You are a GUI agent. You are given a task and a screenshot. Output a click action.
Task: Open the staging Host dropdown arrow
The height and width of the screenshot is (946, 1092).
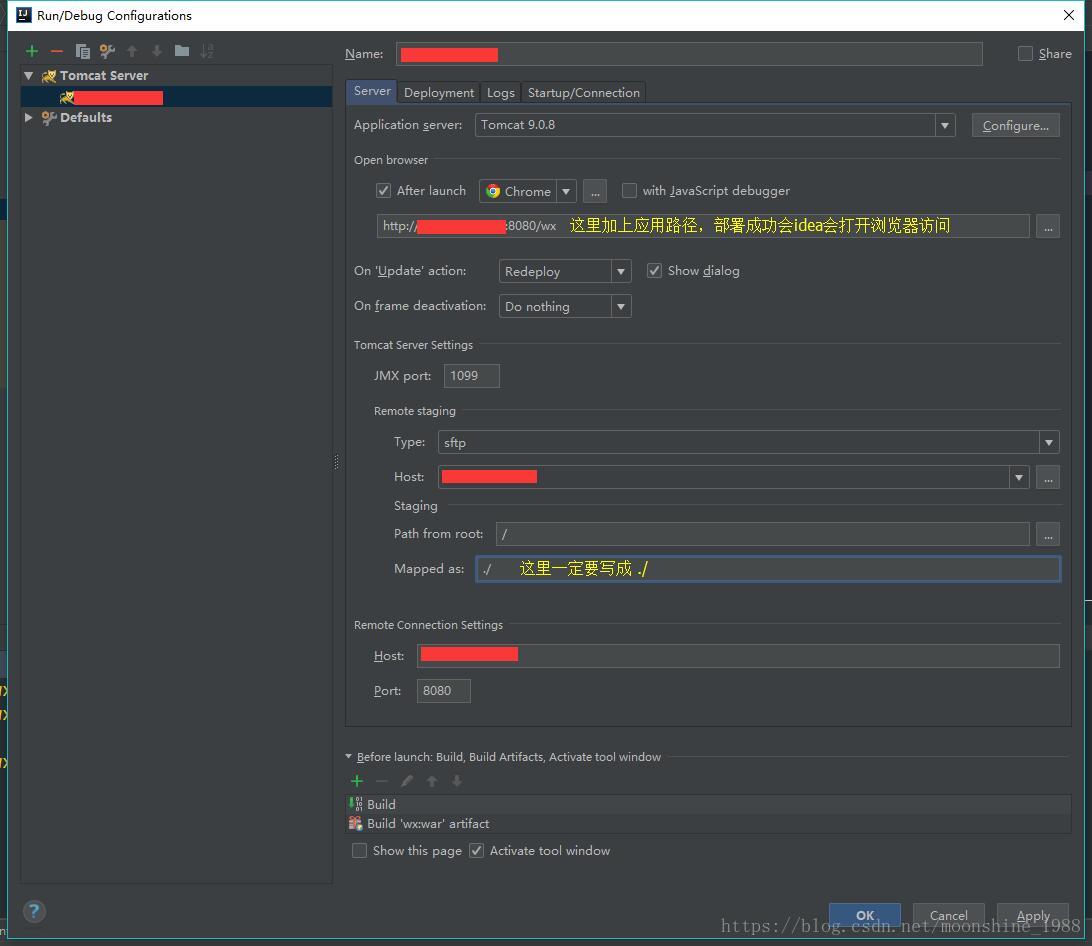[1019, 477]
